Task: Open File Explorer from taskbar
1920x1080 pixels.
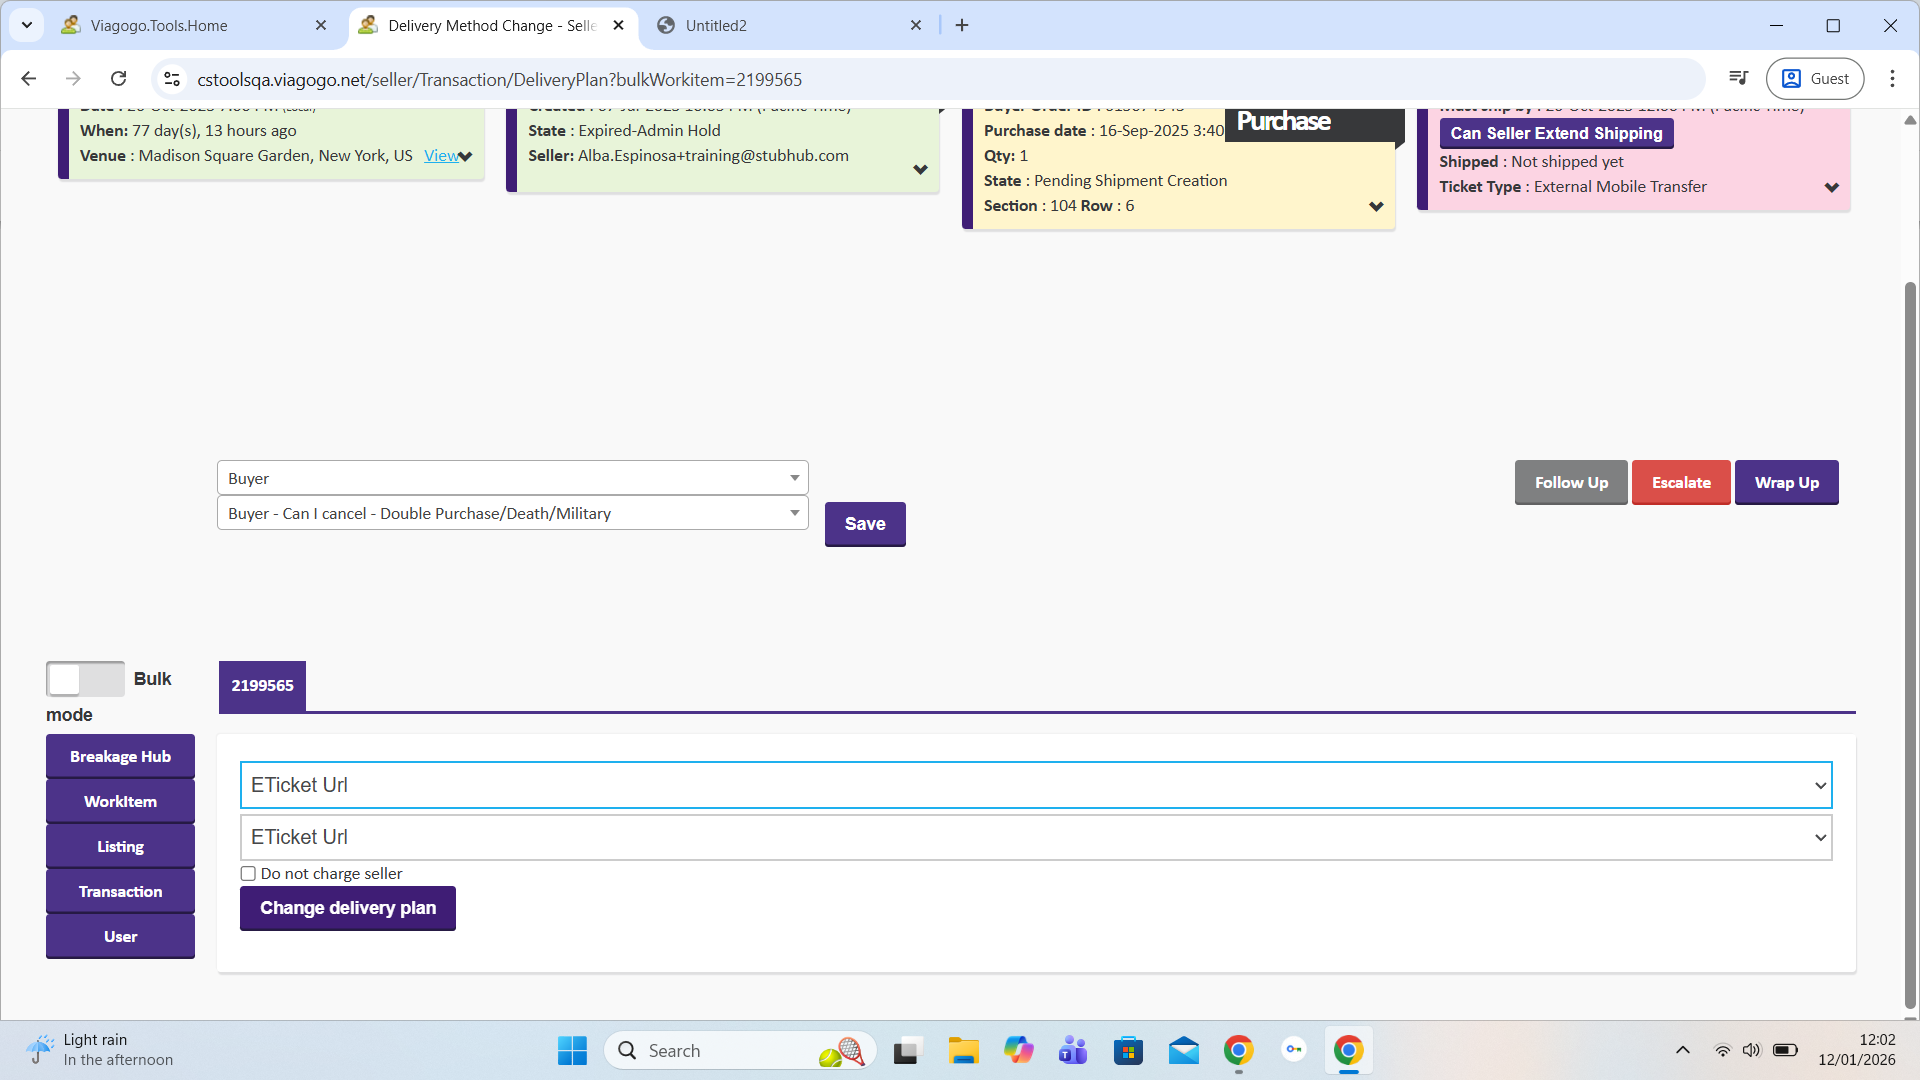Action: click(x=963, y=1051)
